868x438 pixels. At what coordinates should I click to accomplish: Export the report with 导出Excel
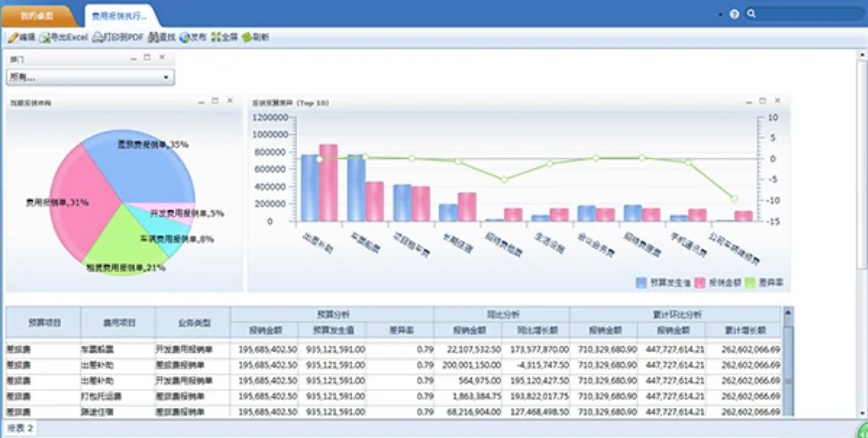[63, 37]
